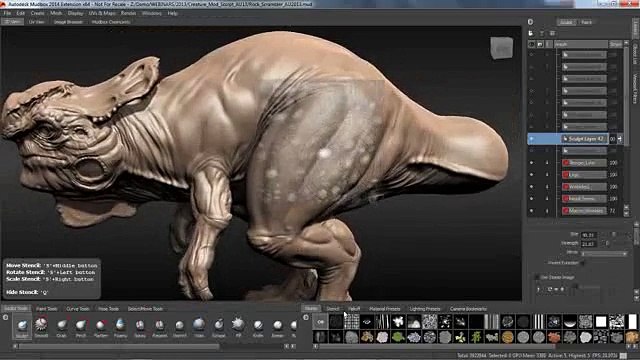Open the Create menu

pyautogui.click(x=38, y=13)
